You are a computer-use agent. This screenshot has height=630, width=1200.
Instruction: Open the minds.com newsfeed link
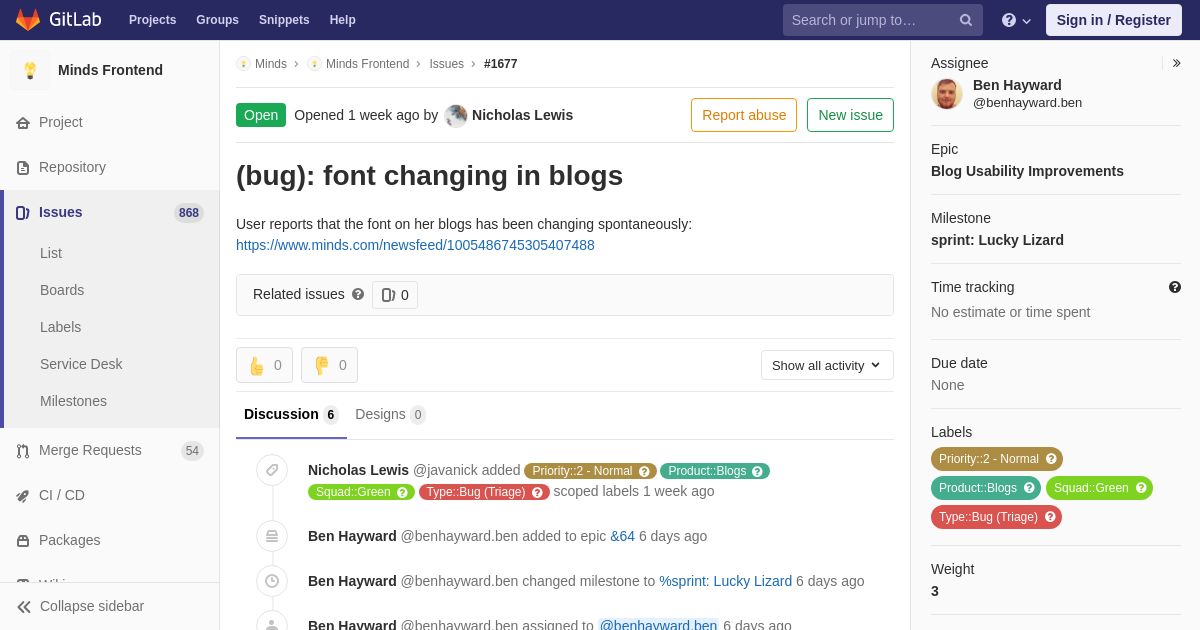click(x=415, y=245)
